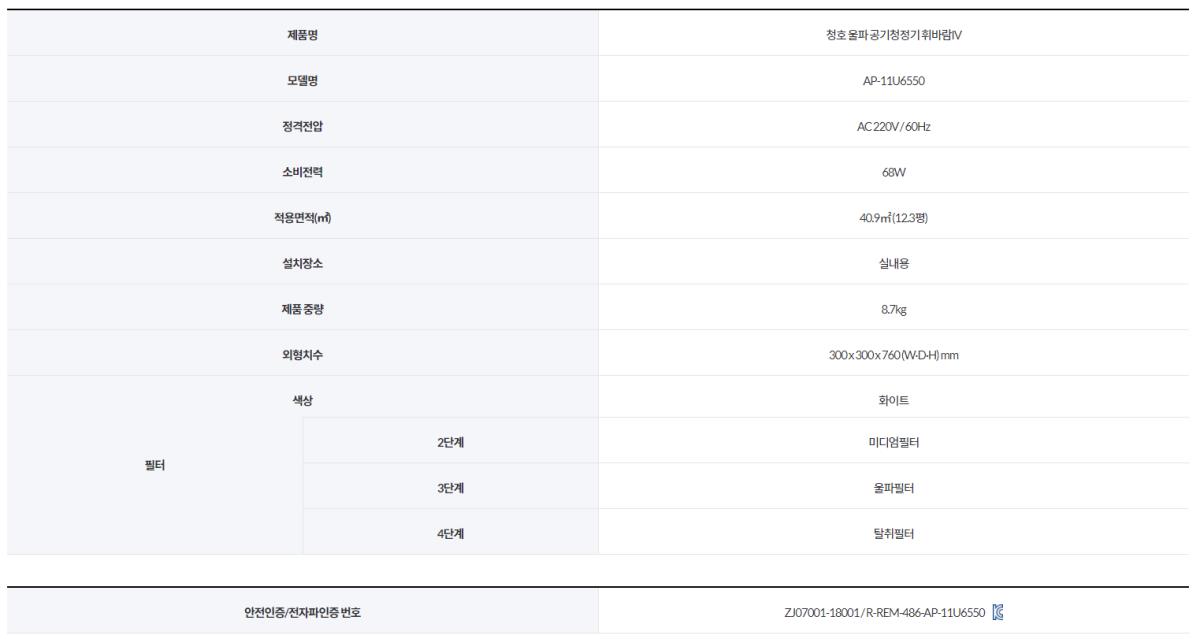Click the KC certification mark icon
Screen dimensions: 1200x639
click(x=996, y=611)
